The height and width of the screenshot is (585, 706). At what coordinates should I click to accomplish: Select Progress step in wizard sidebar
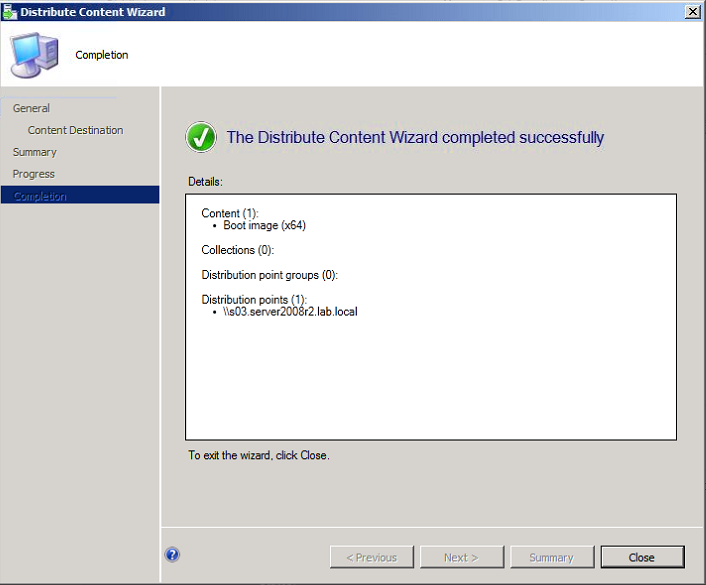coord(33,174)
